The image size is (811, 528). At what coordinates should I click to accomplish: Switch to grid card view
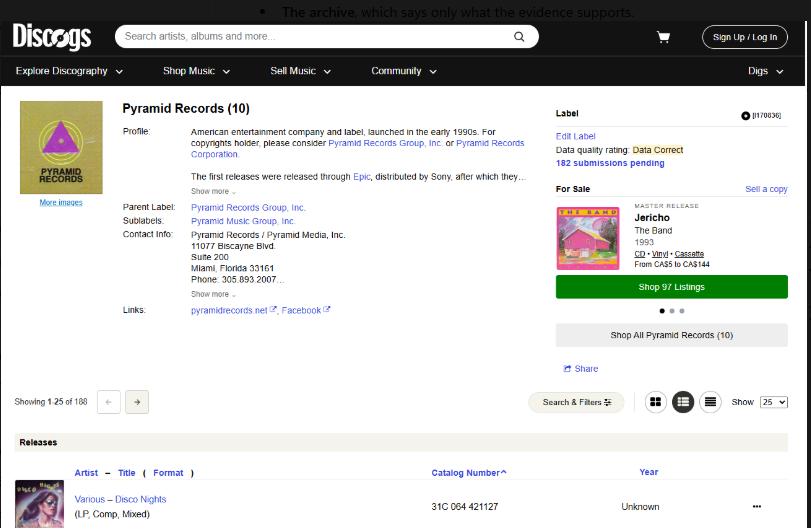pos(655,402)
